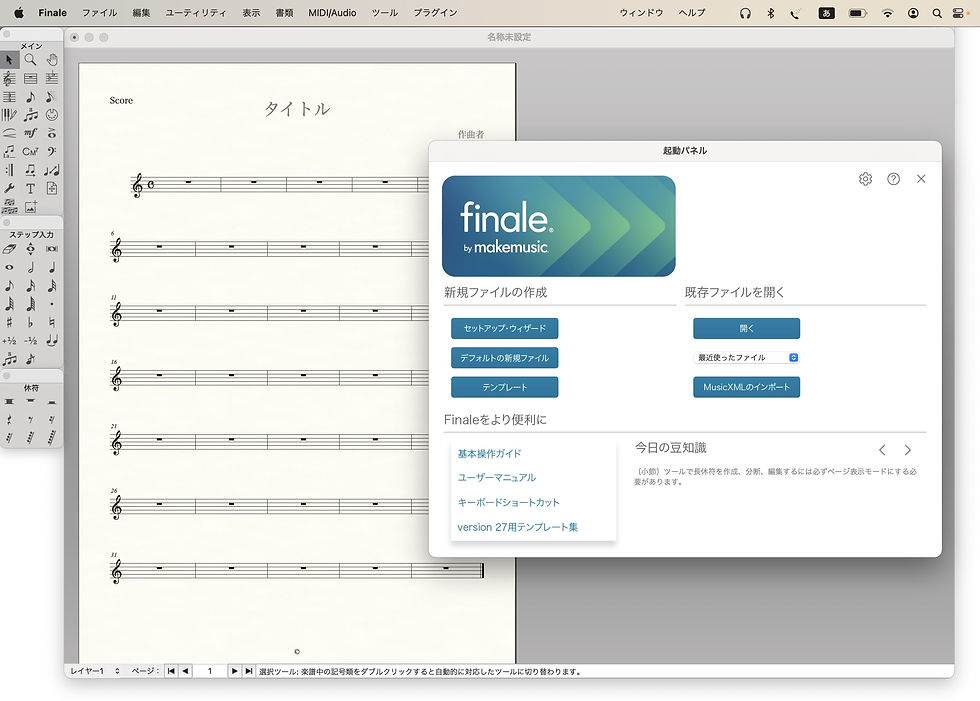Choose the Note Mover tool

pyautogui.click(x=31, y=170)
